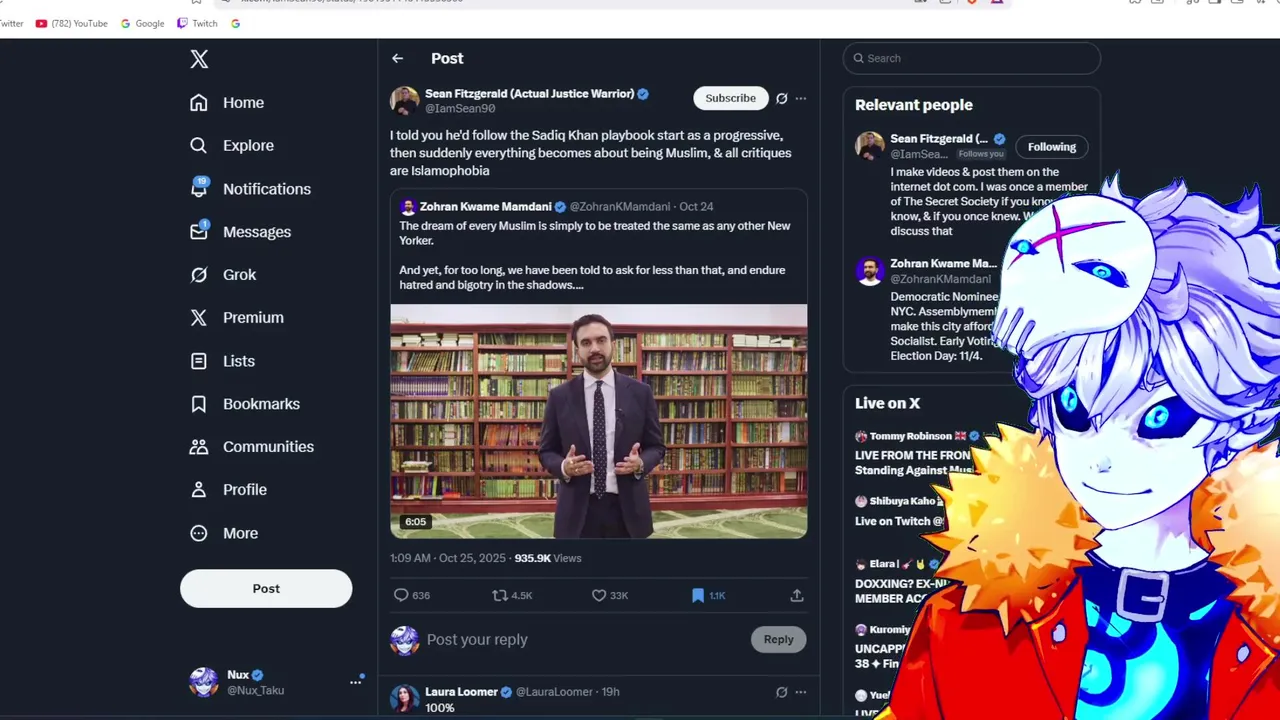The image size is (1280, 720).
Task: Go back using the arrow beside Post
Action: (398, 59)
